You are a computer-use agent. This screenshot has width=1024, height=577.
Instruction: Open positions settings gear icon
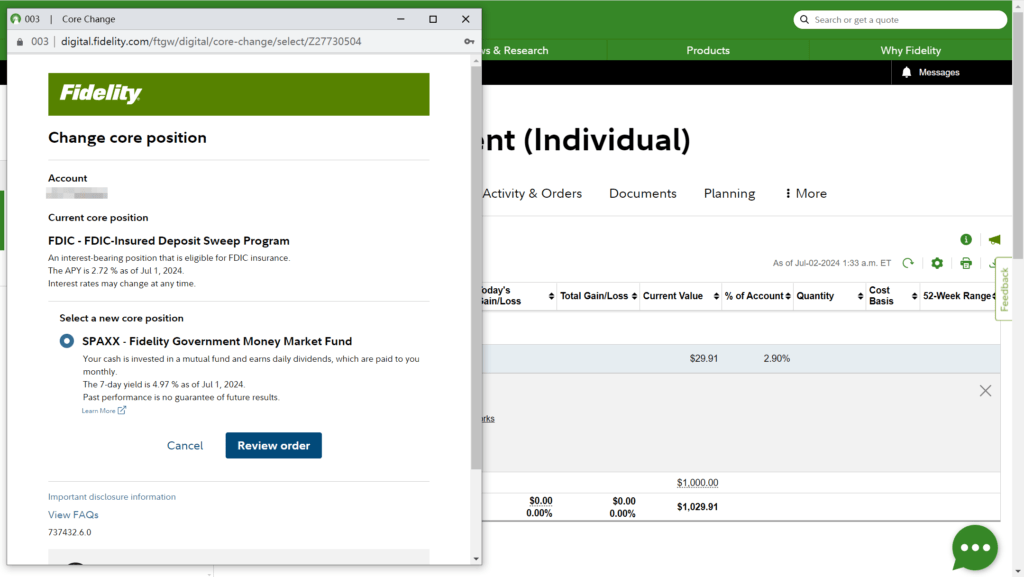(x=937, y=263)
